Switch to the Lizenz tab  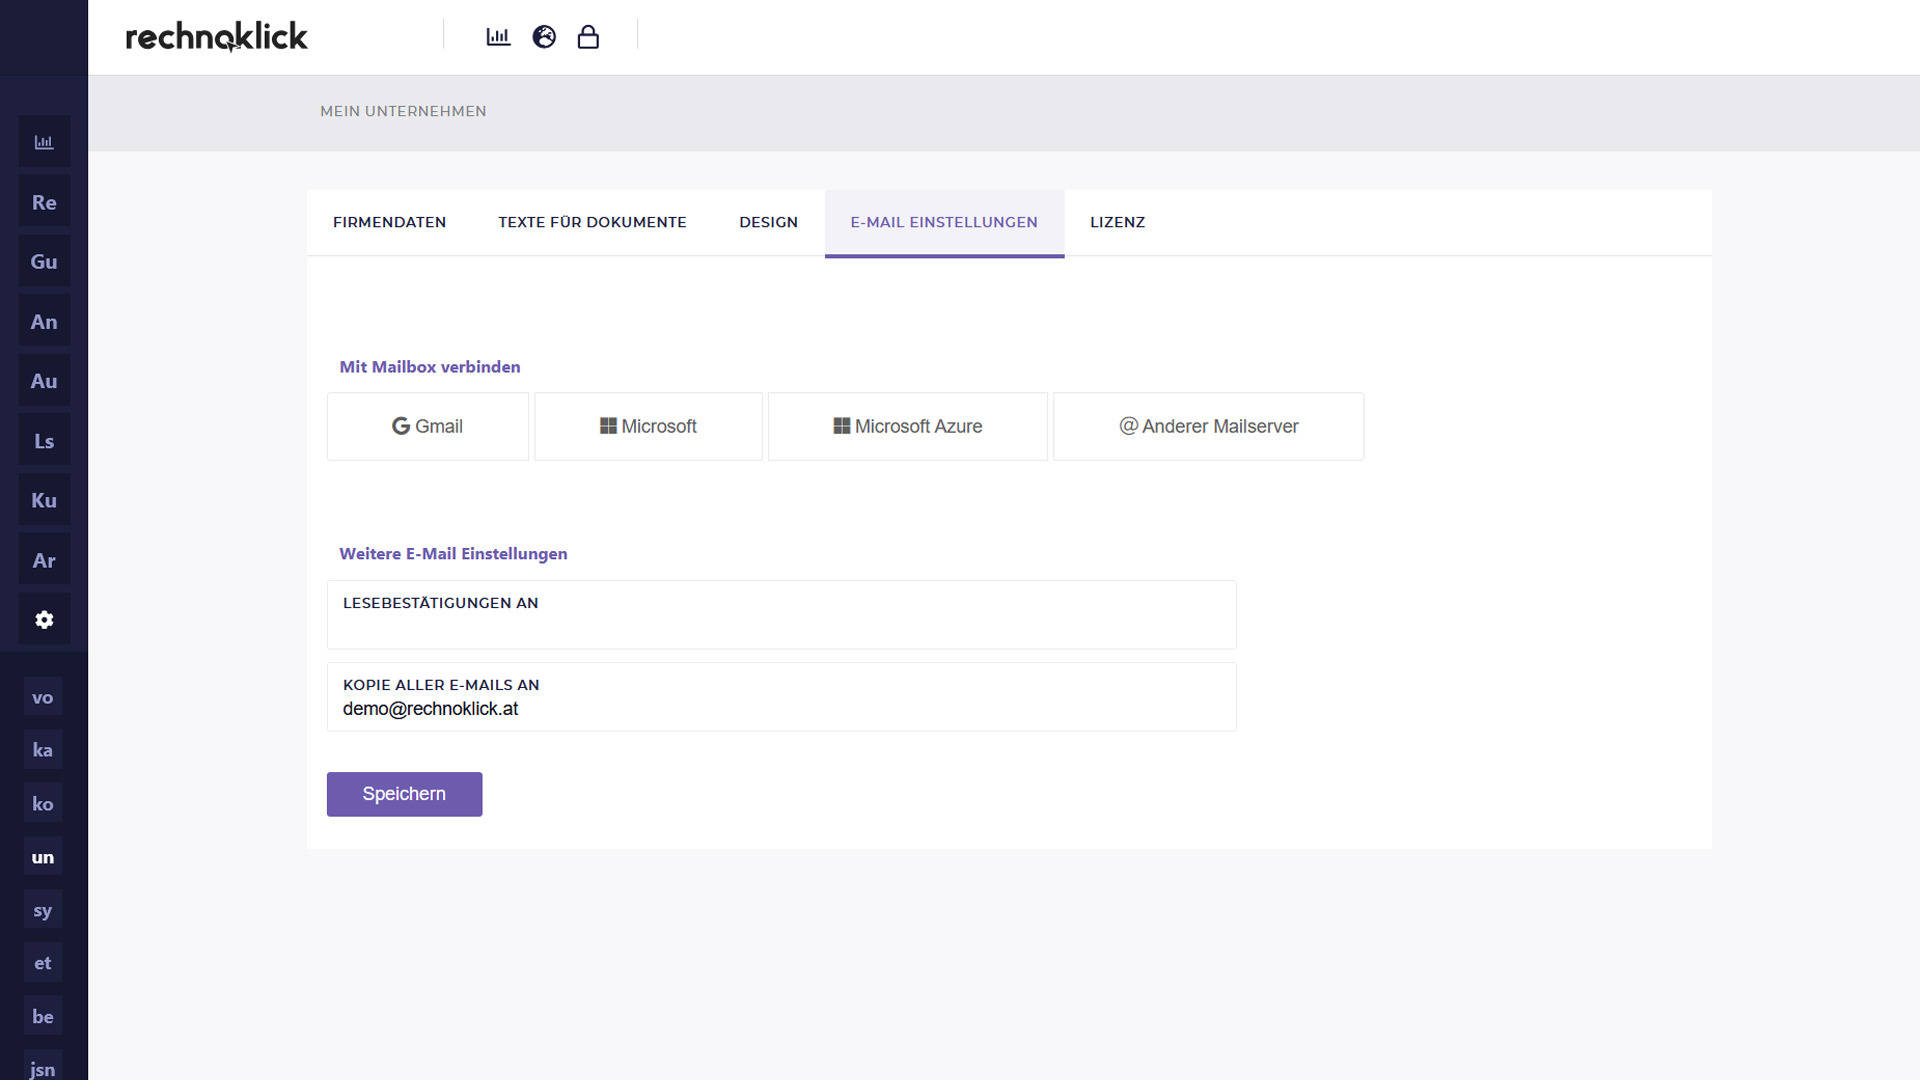click(x=1117, y=222)
